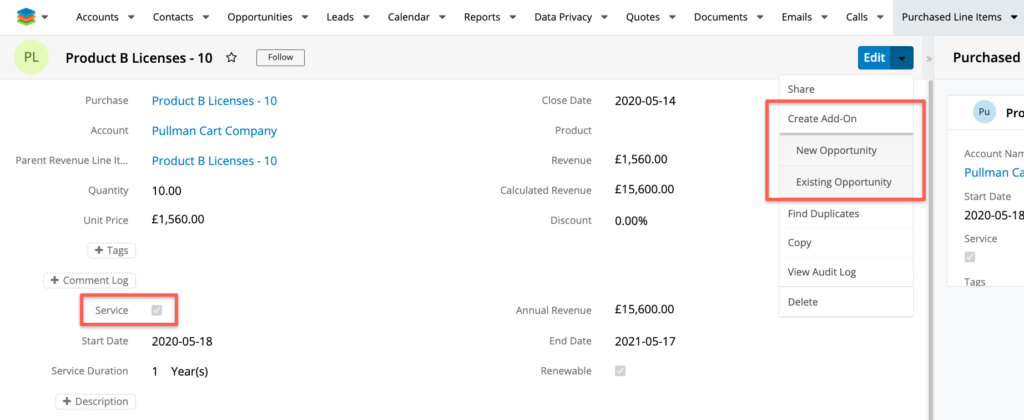The height and width of the screenshot is (420, 1024).
Task: Select Share from actions menu
Action: click(x=846, y=89)
